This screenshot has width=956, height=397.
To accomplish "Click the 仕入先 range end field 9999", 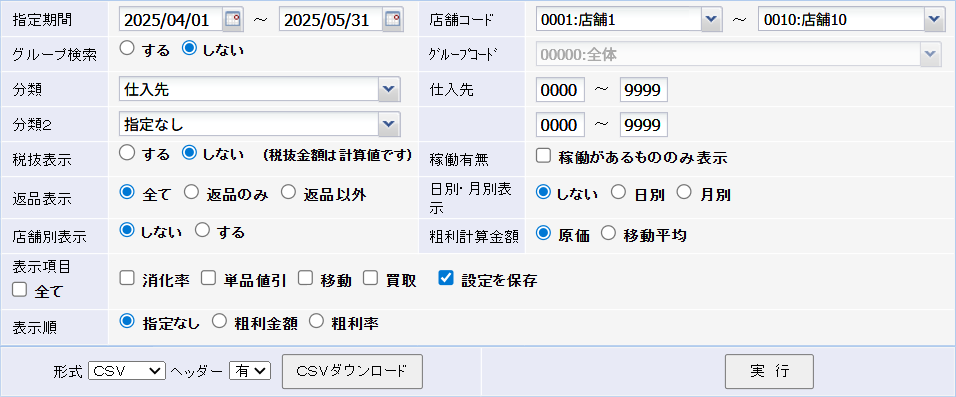I will point(644,90).
